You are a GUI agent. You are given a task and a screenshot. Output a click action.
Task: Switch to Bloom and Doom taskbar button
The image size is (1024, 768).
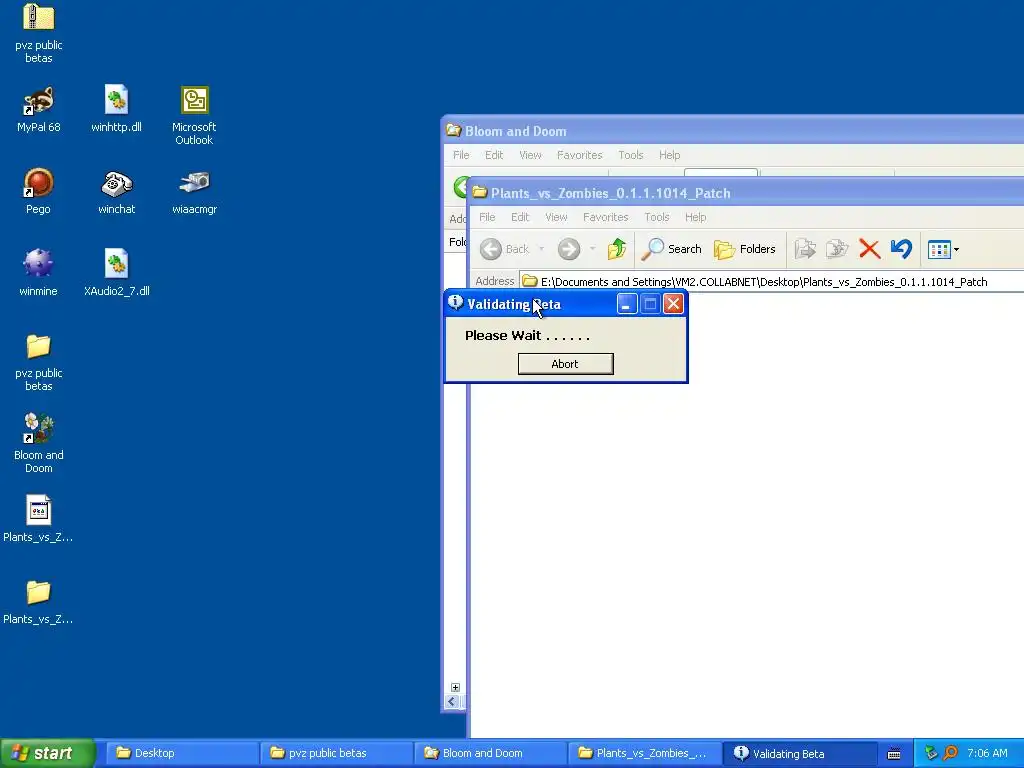(490, 753)
